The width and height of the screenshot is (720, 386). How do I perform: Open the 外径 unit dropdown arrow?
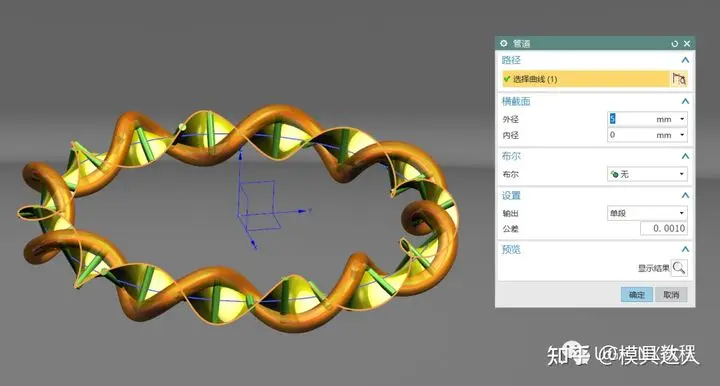coord(682,119)
